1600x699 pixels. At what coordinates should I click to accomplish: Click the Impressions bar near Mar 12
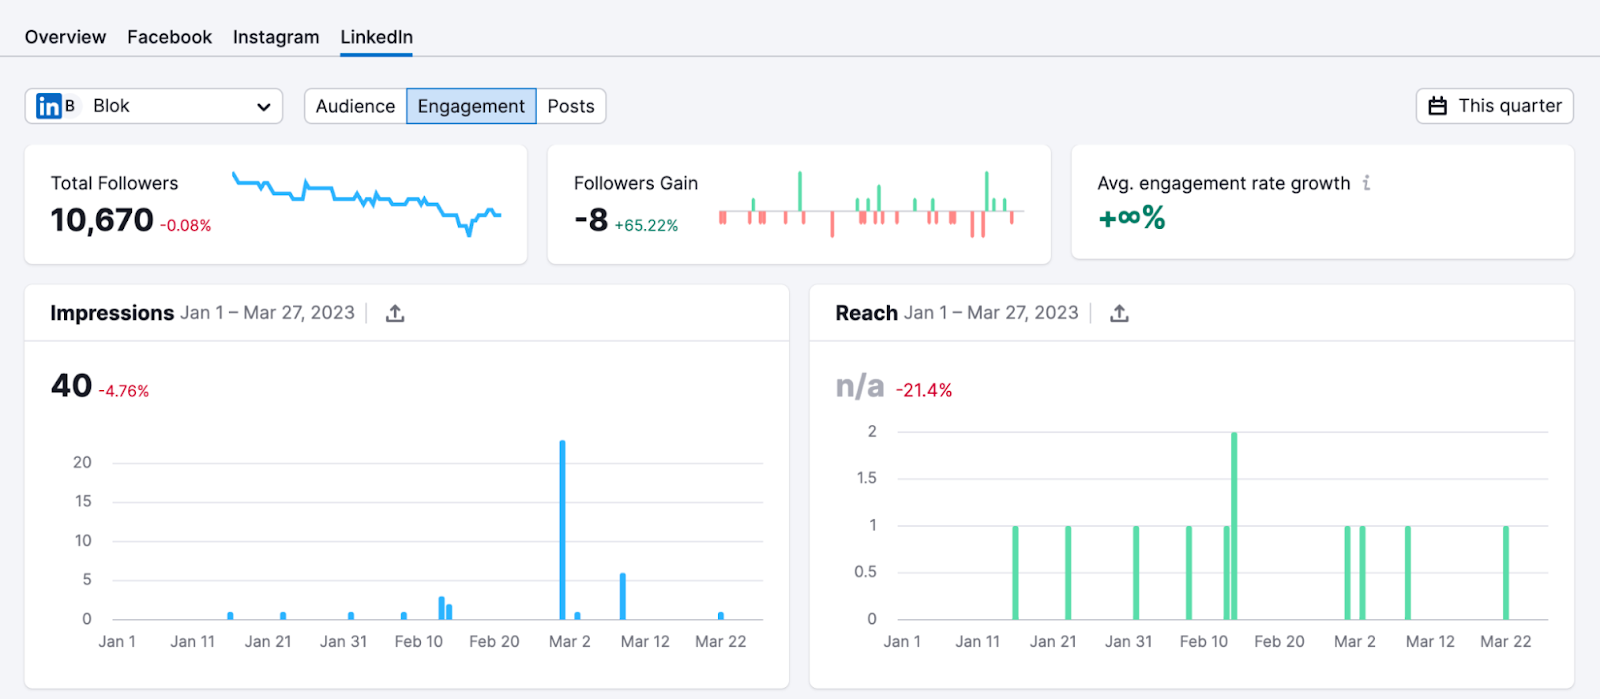622,597
